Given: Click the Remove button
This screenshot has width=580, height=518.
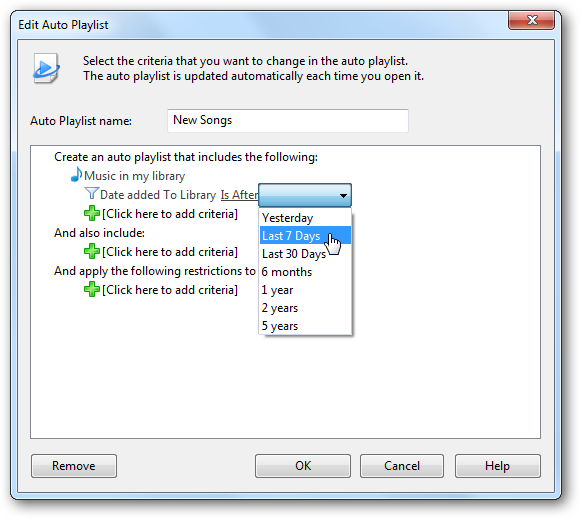Looking at the screenshot, I should pos(74,466).
